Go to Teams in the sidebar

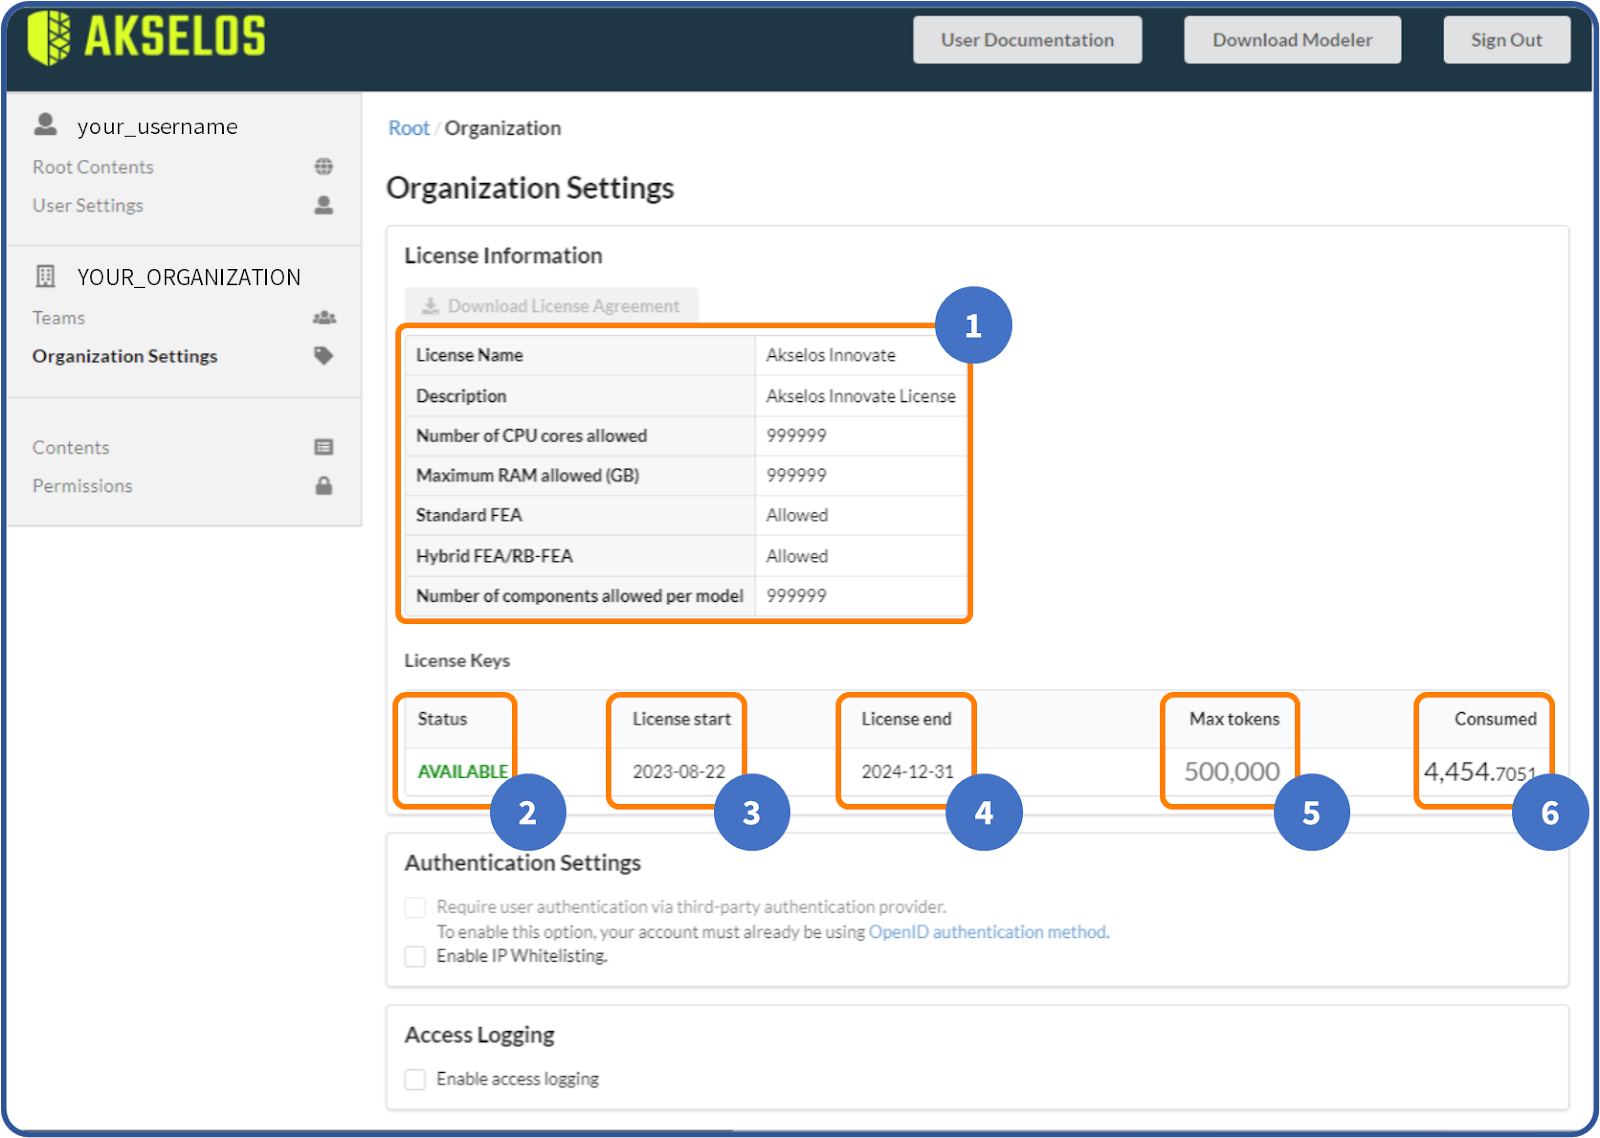59,318
